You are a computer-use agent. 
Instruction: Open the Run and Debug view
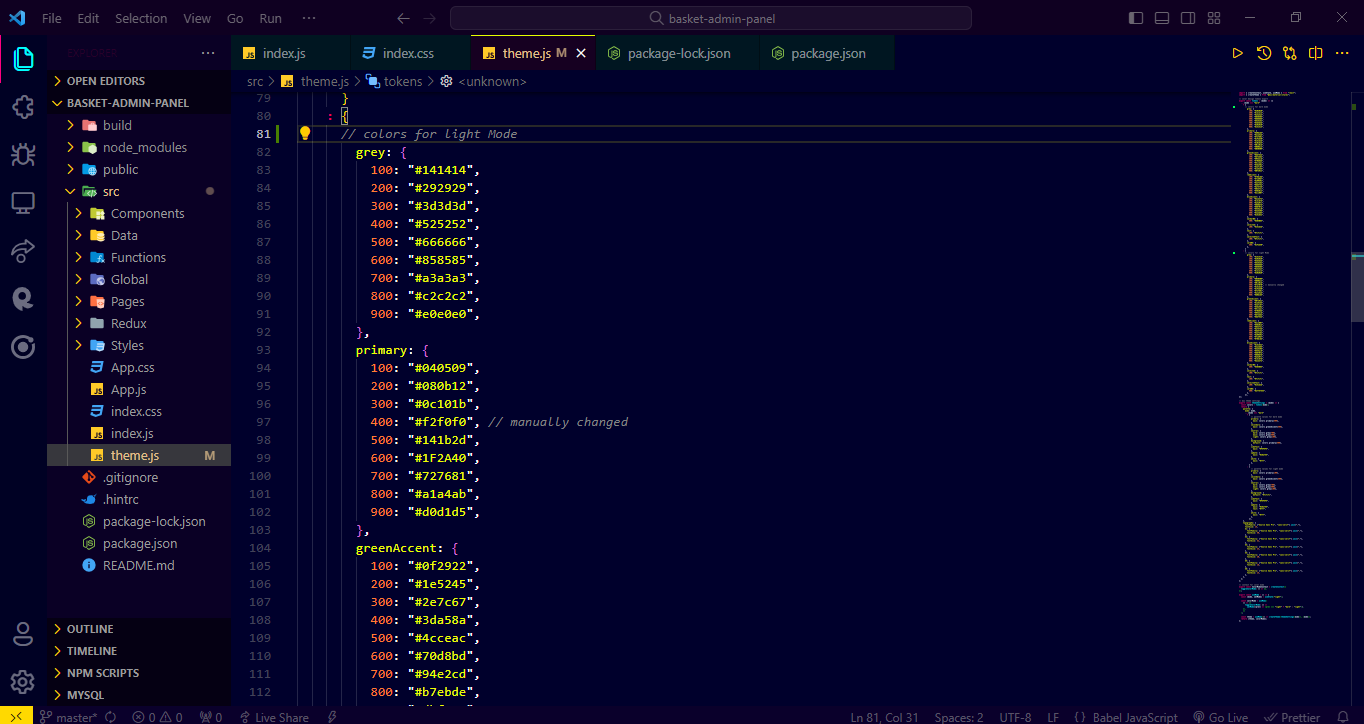coord(23,155)
